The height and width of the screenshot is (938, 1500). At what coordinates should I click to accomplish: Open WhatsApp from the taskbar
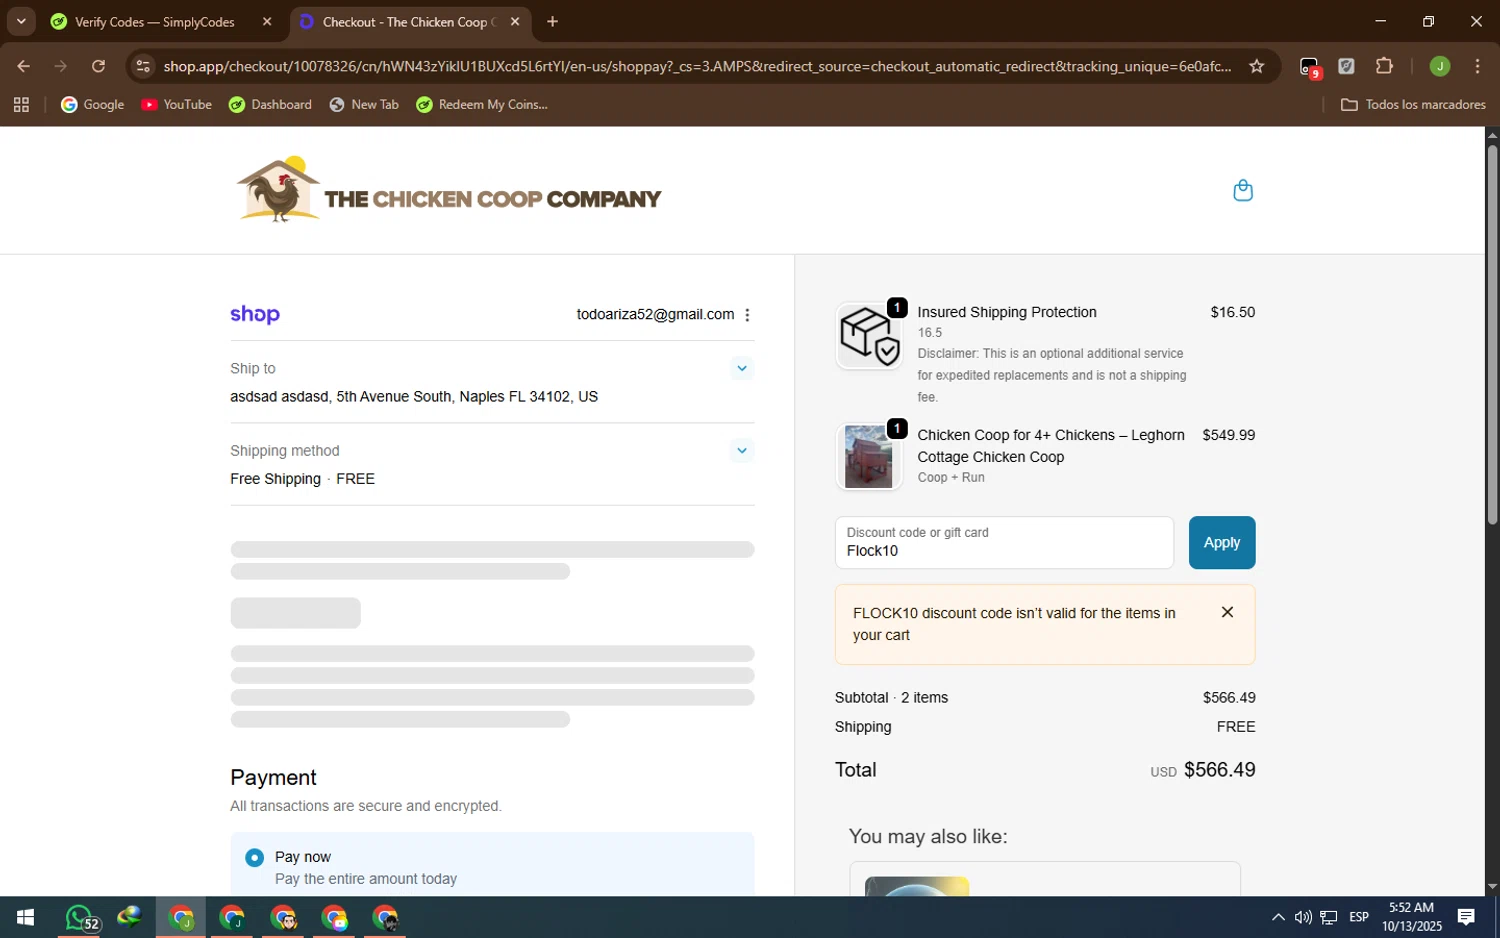(x=79, y=918)
